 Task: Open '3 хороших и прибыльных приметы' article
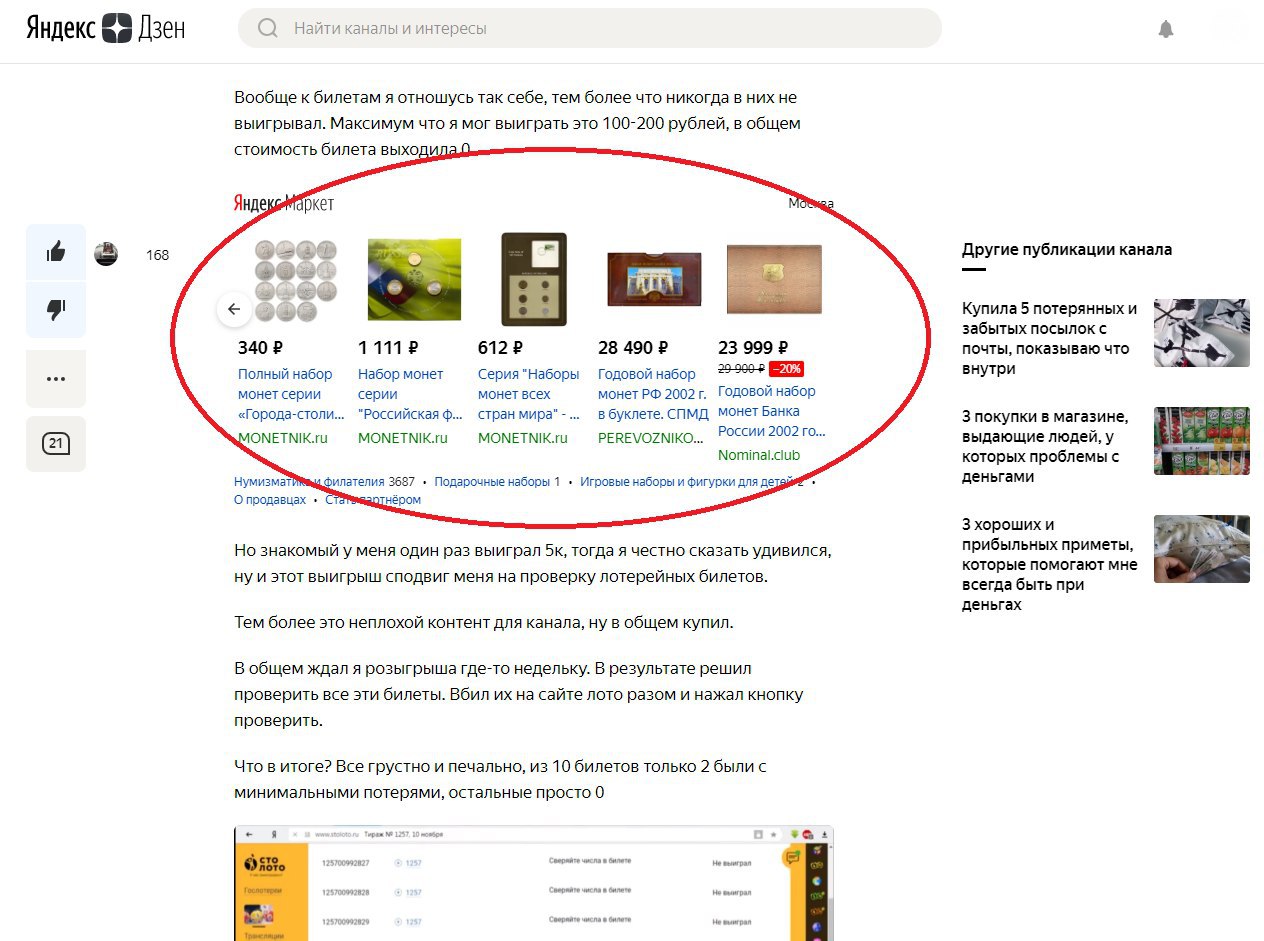pyautogui.click(x=1050, y=564)
